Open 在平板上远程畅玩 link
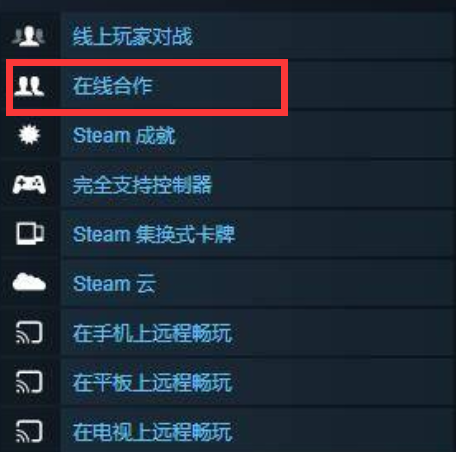This screenshot has height=452, width=456. [x=152, y=382]
